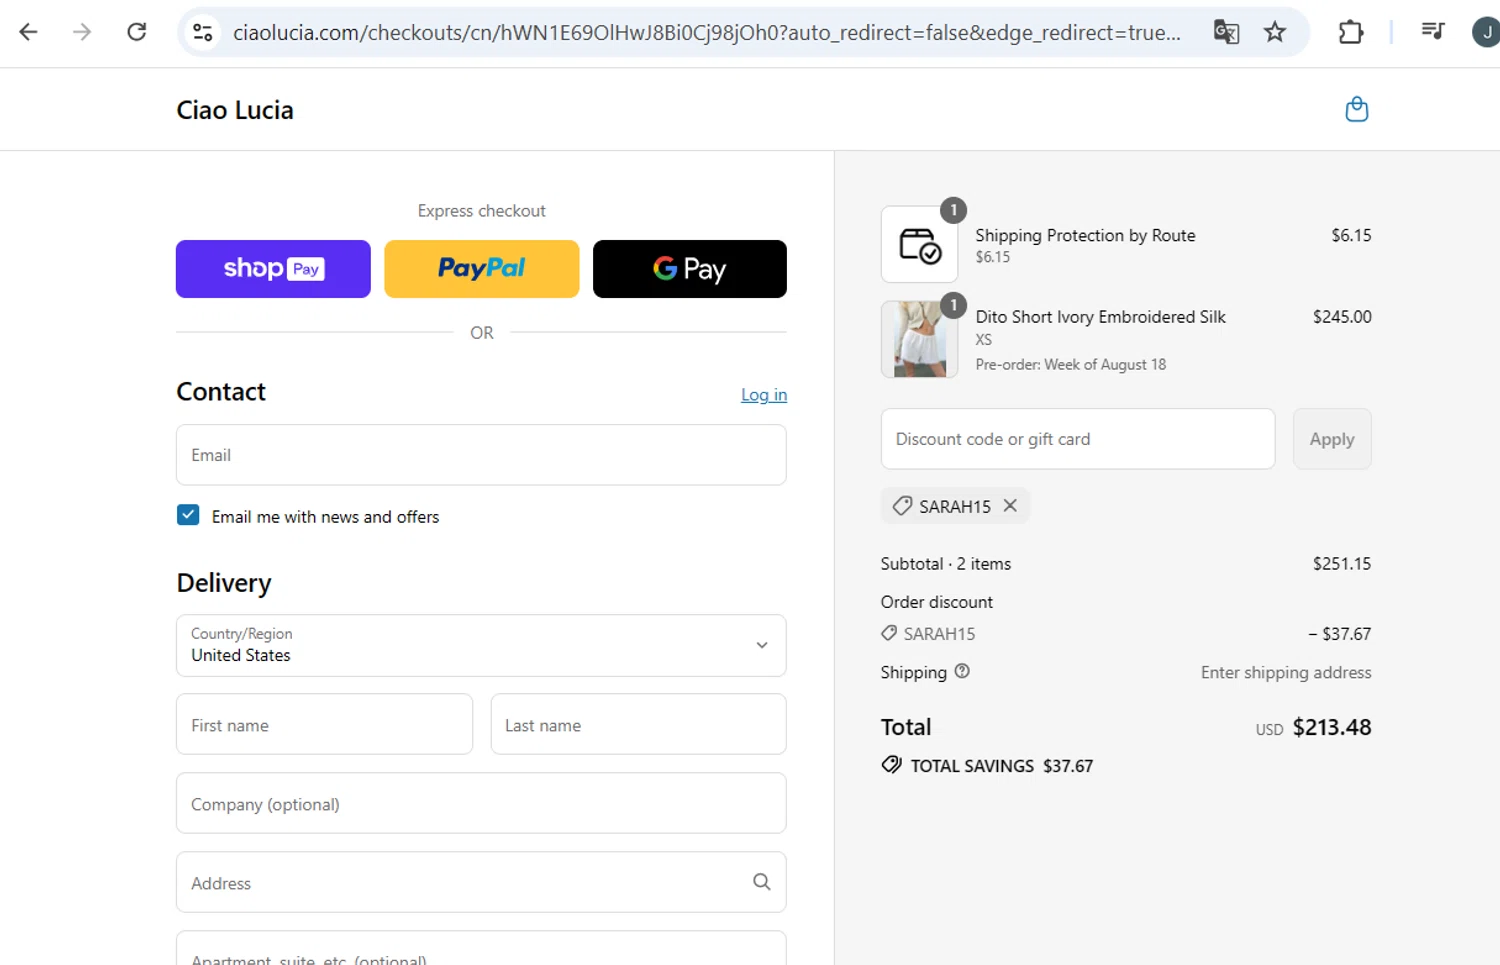Click the Dito Short Ivory Embroidered Silk title

[x=1101, y=317]
